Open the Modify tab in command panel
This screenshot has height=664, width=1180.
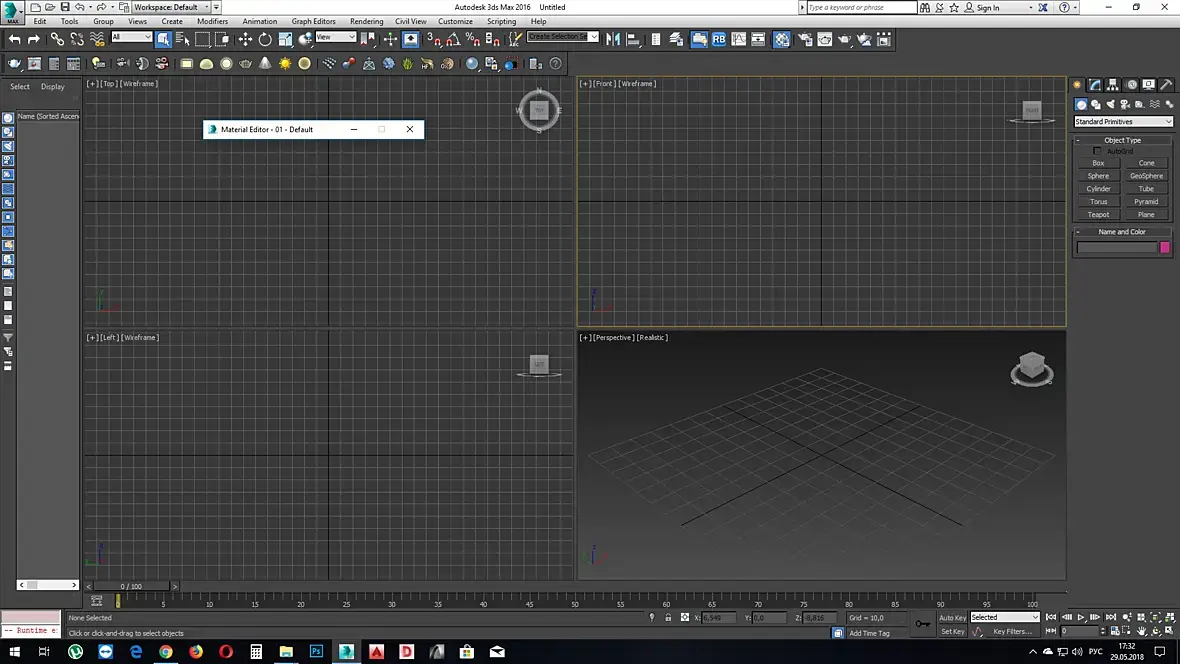click(x=1095, y=85)
